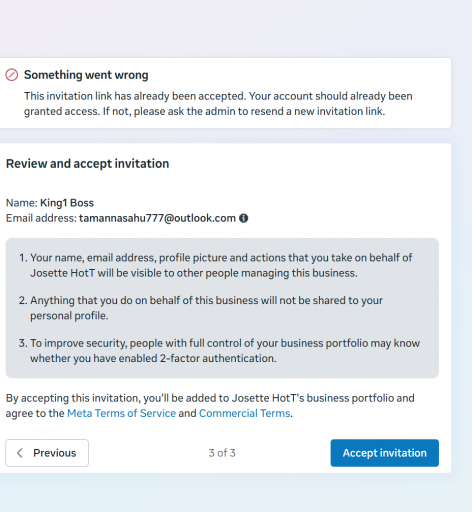
Task: Open the Commercial Terms link
Action: (x=245, y=413)
